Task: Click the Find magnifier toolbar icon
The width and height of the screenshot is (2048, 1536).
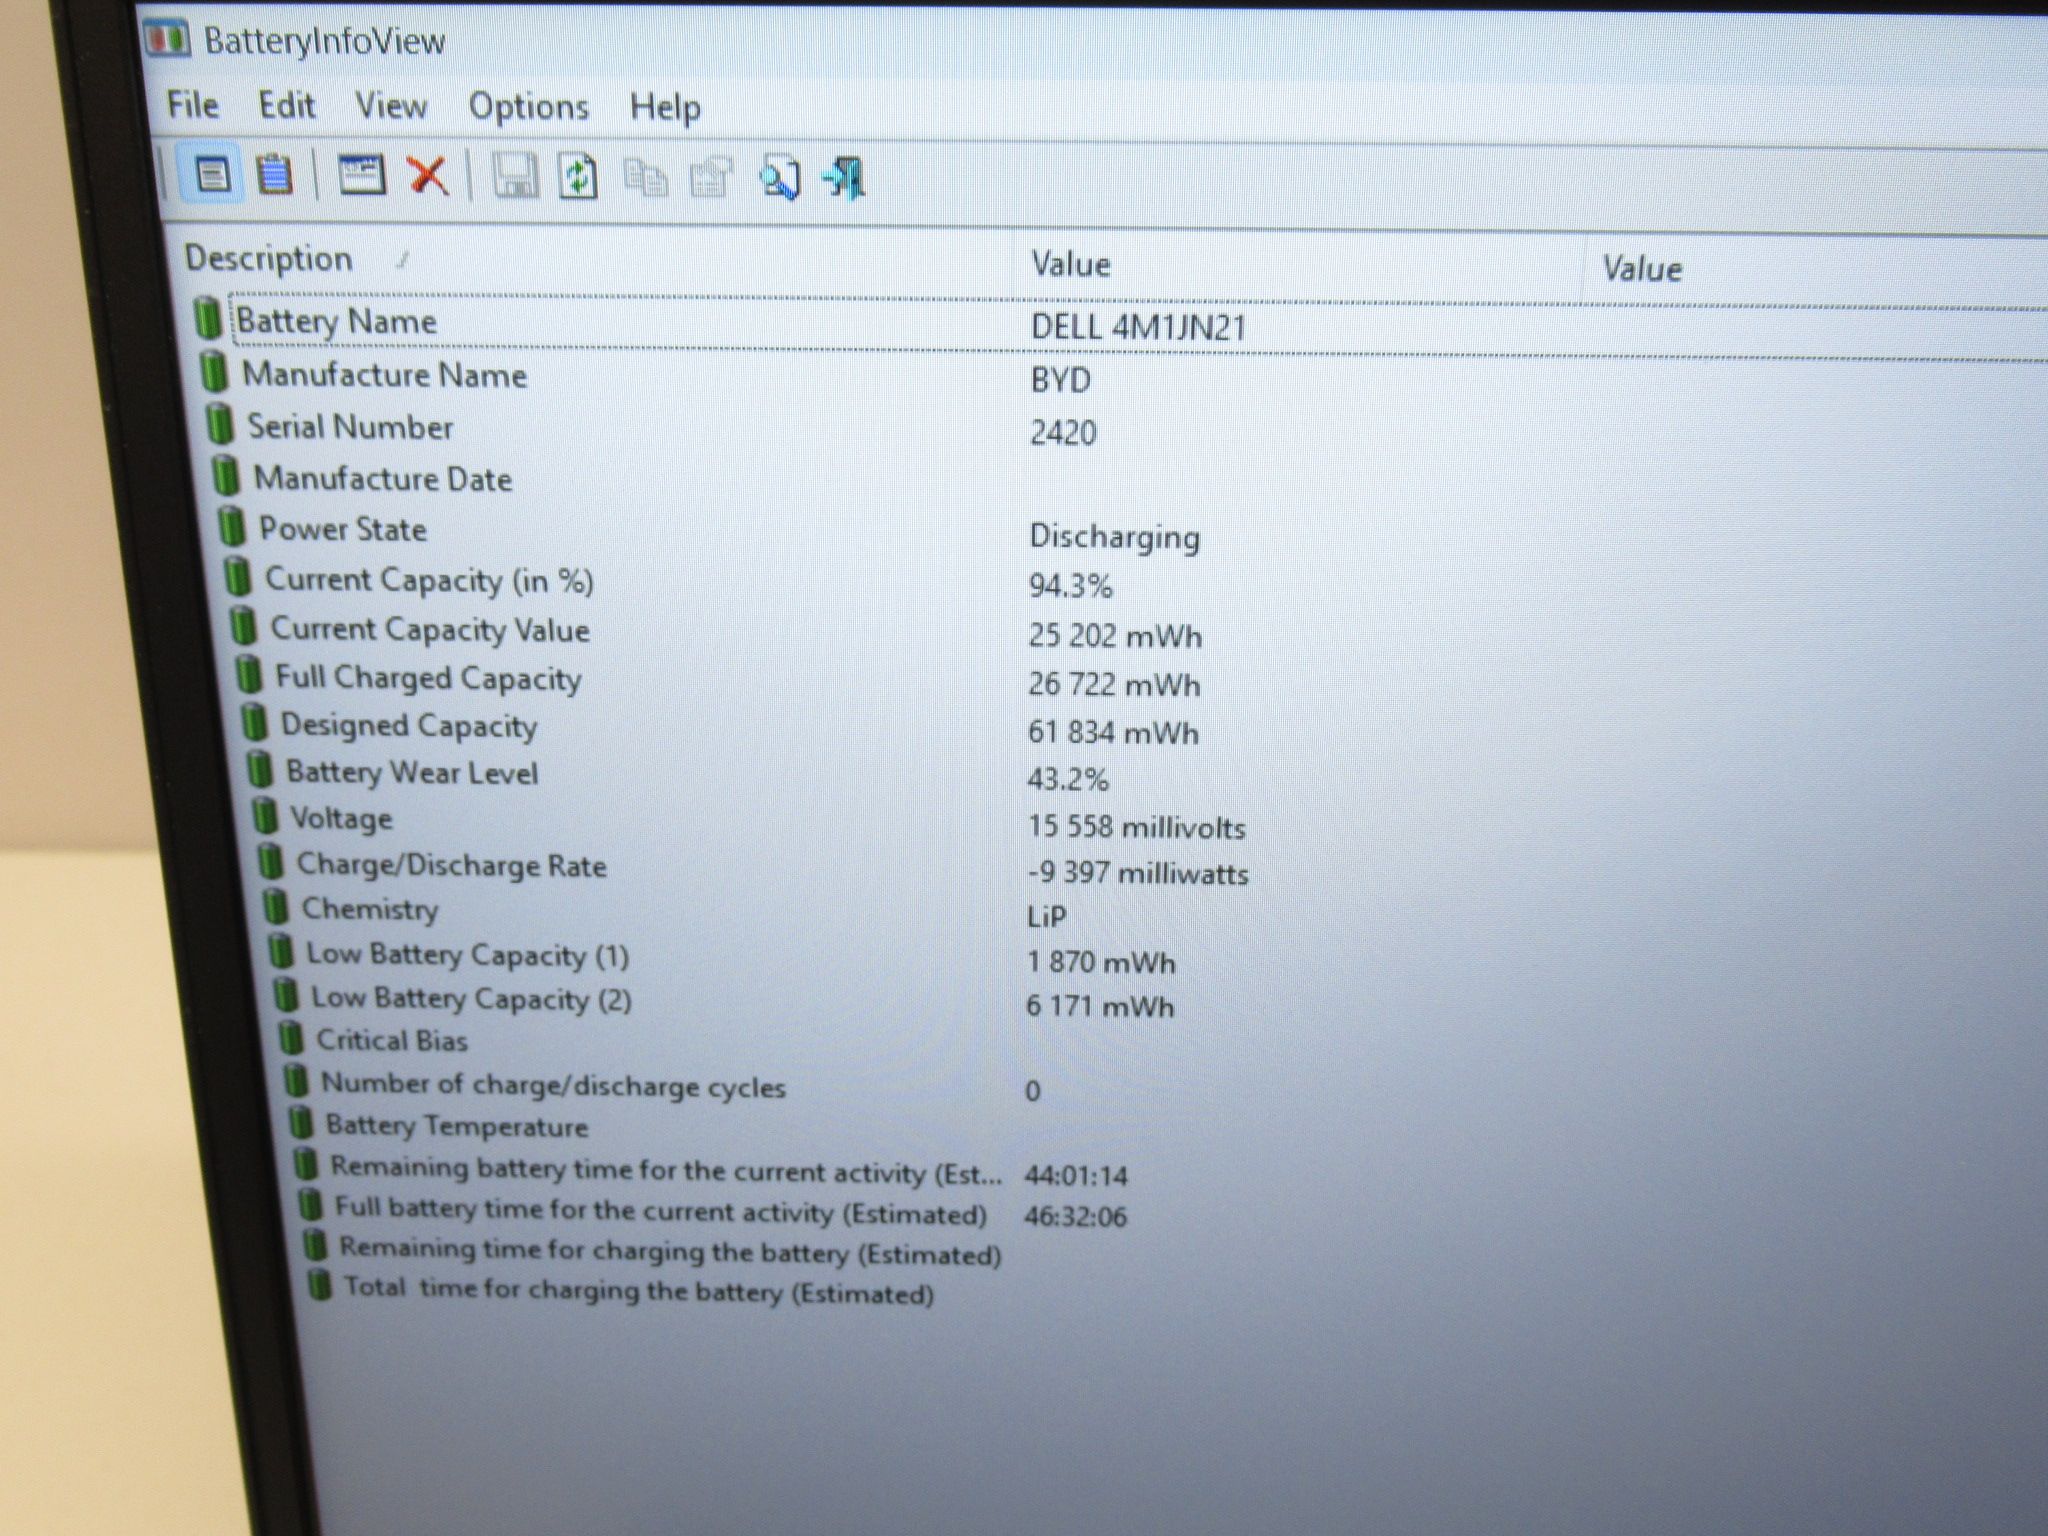Action: pos(779,179)
